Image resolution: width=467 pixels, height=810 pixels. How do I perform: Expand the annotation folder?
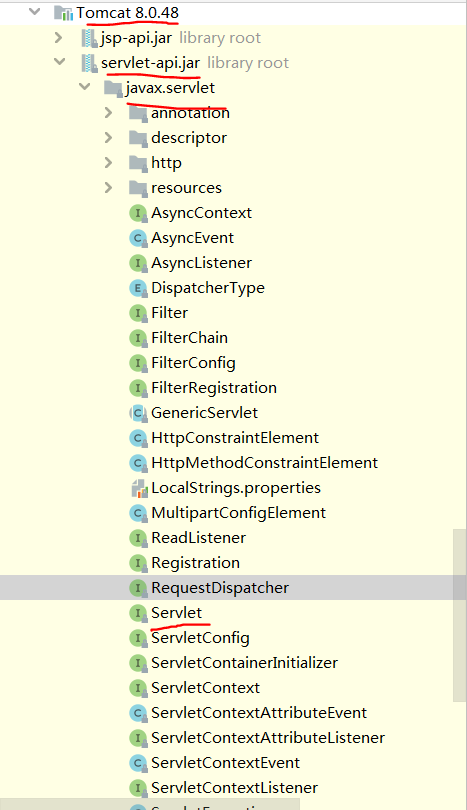point(108,113)
